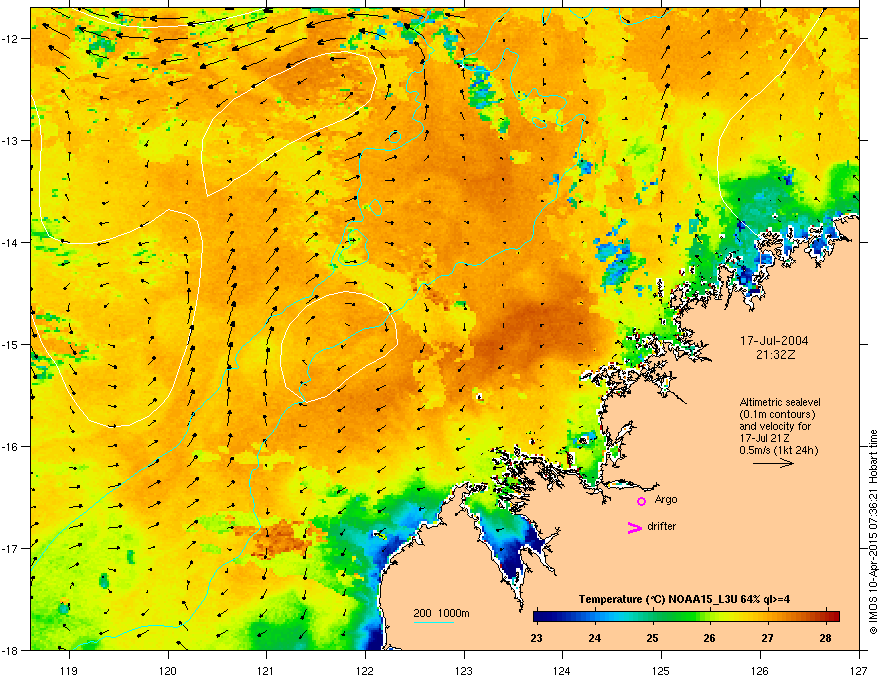This screenshot has width=880, height=680.
Task: Click the latitude axis label -15
Action: click(x=11, y=344)
